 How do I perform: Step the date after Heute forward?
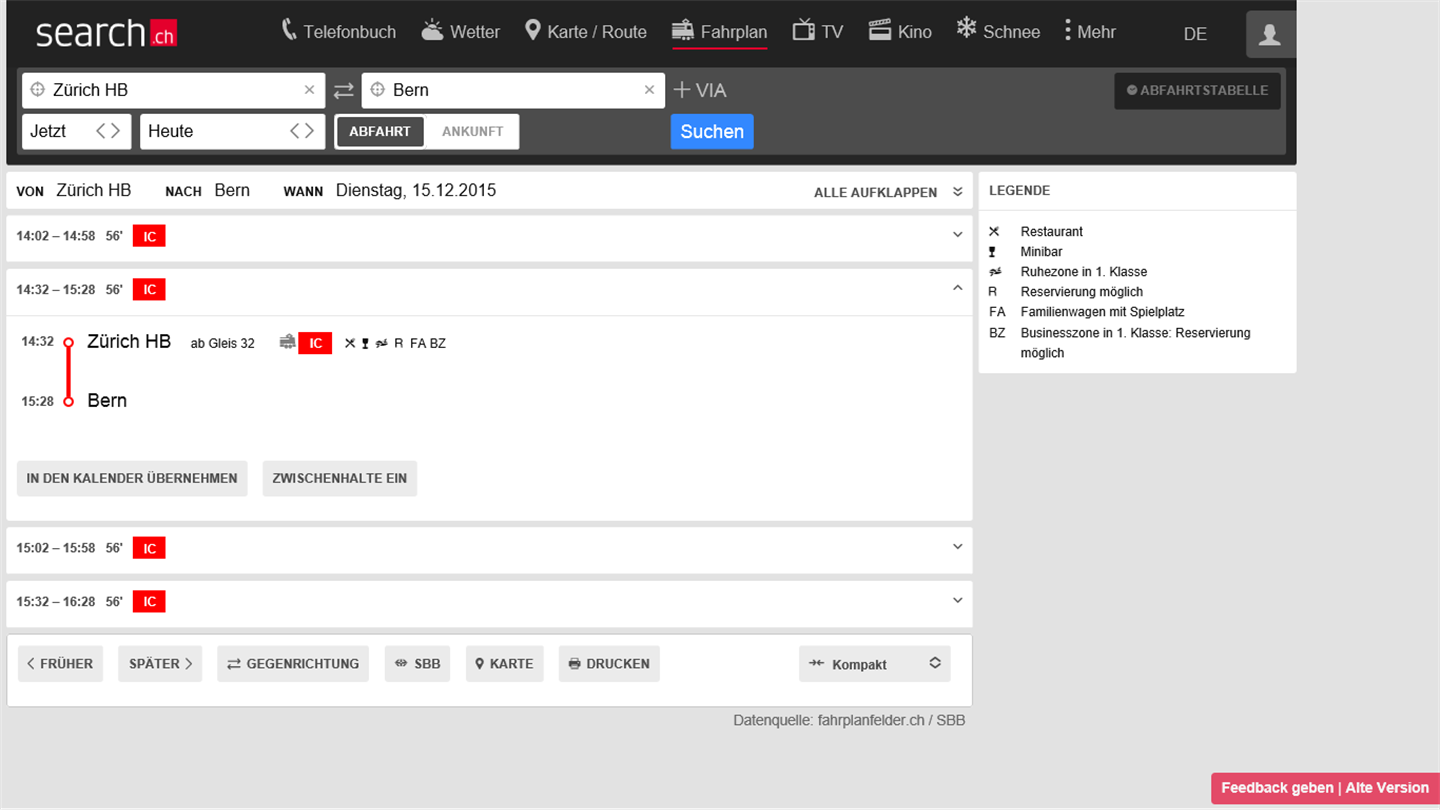(x=308, y=131)
